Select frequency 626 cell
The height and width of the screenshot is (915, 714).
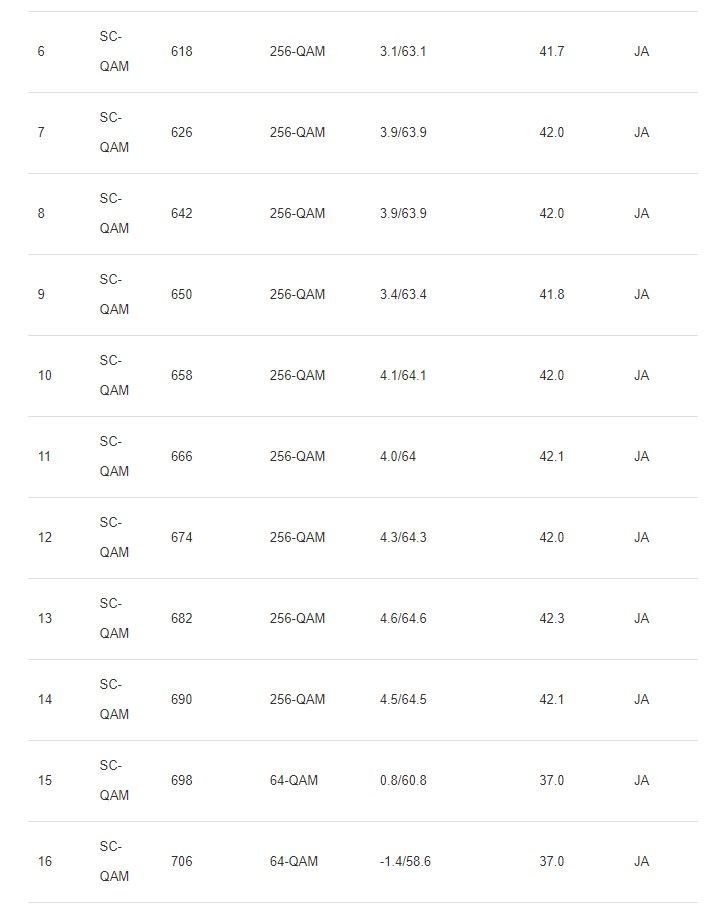click(181, 132)
